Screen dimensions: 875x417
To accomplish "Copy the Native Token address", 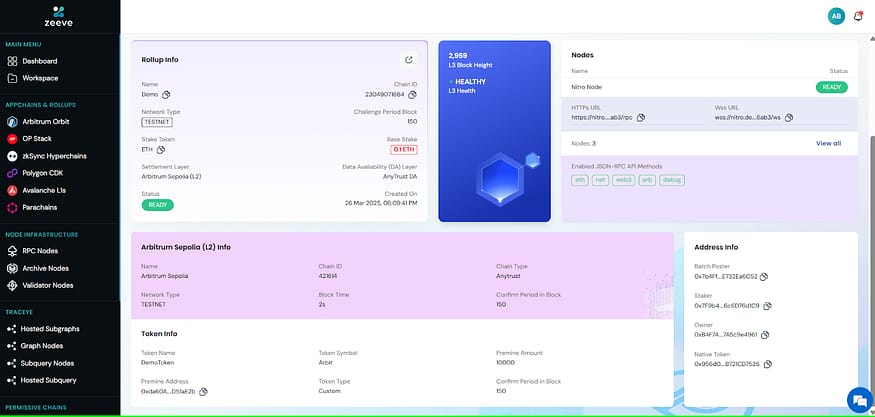I will click(x=768, y=364).
